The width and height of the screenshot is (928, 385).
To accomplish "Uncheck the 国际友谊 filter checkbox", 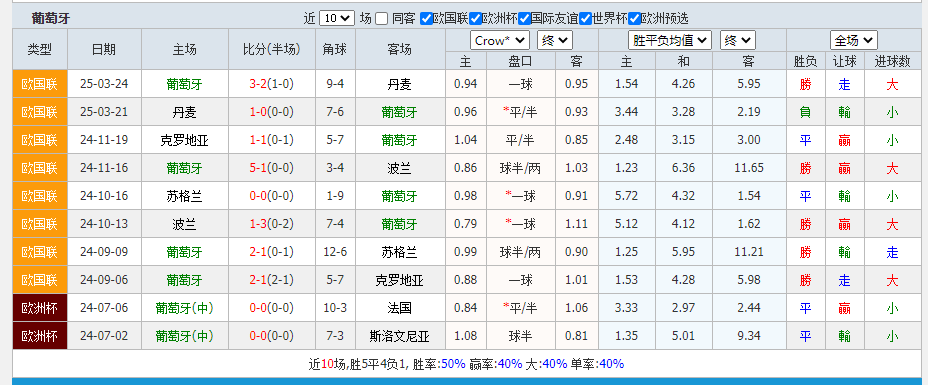I will (x=524, y=19).
